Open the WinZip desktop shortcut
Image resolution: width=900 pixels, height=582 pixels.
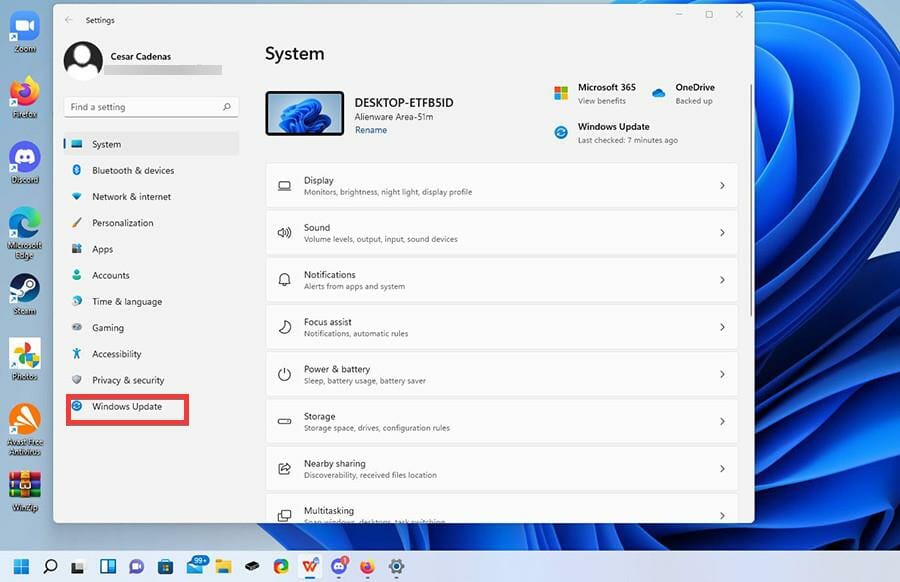25,491
